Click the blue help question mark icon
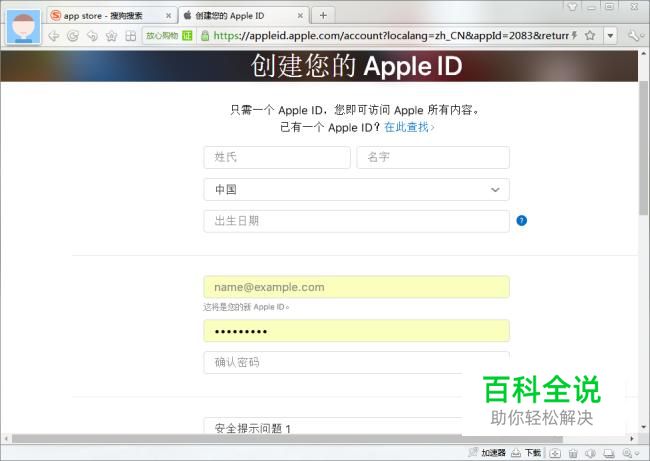This screenshot has width=650, height=461. pos(521,221)
